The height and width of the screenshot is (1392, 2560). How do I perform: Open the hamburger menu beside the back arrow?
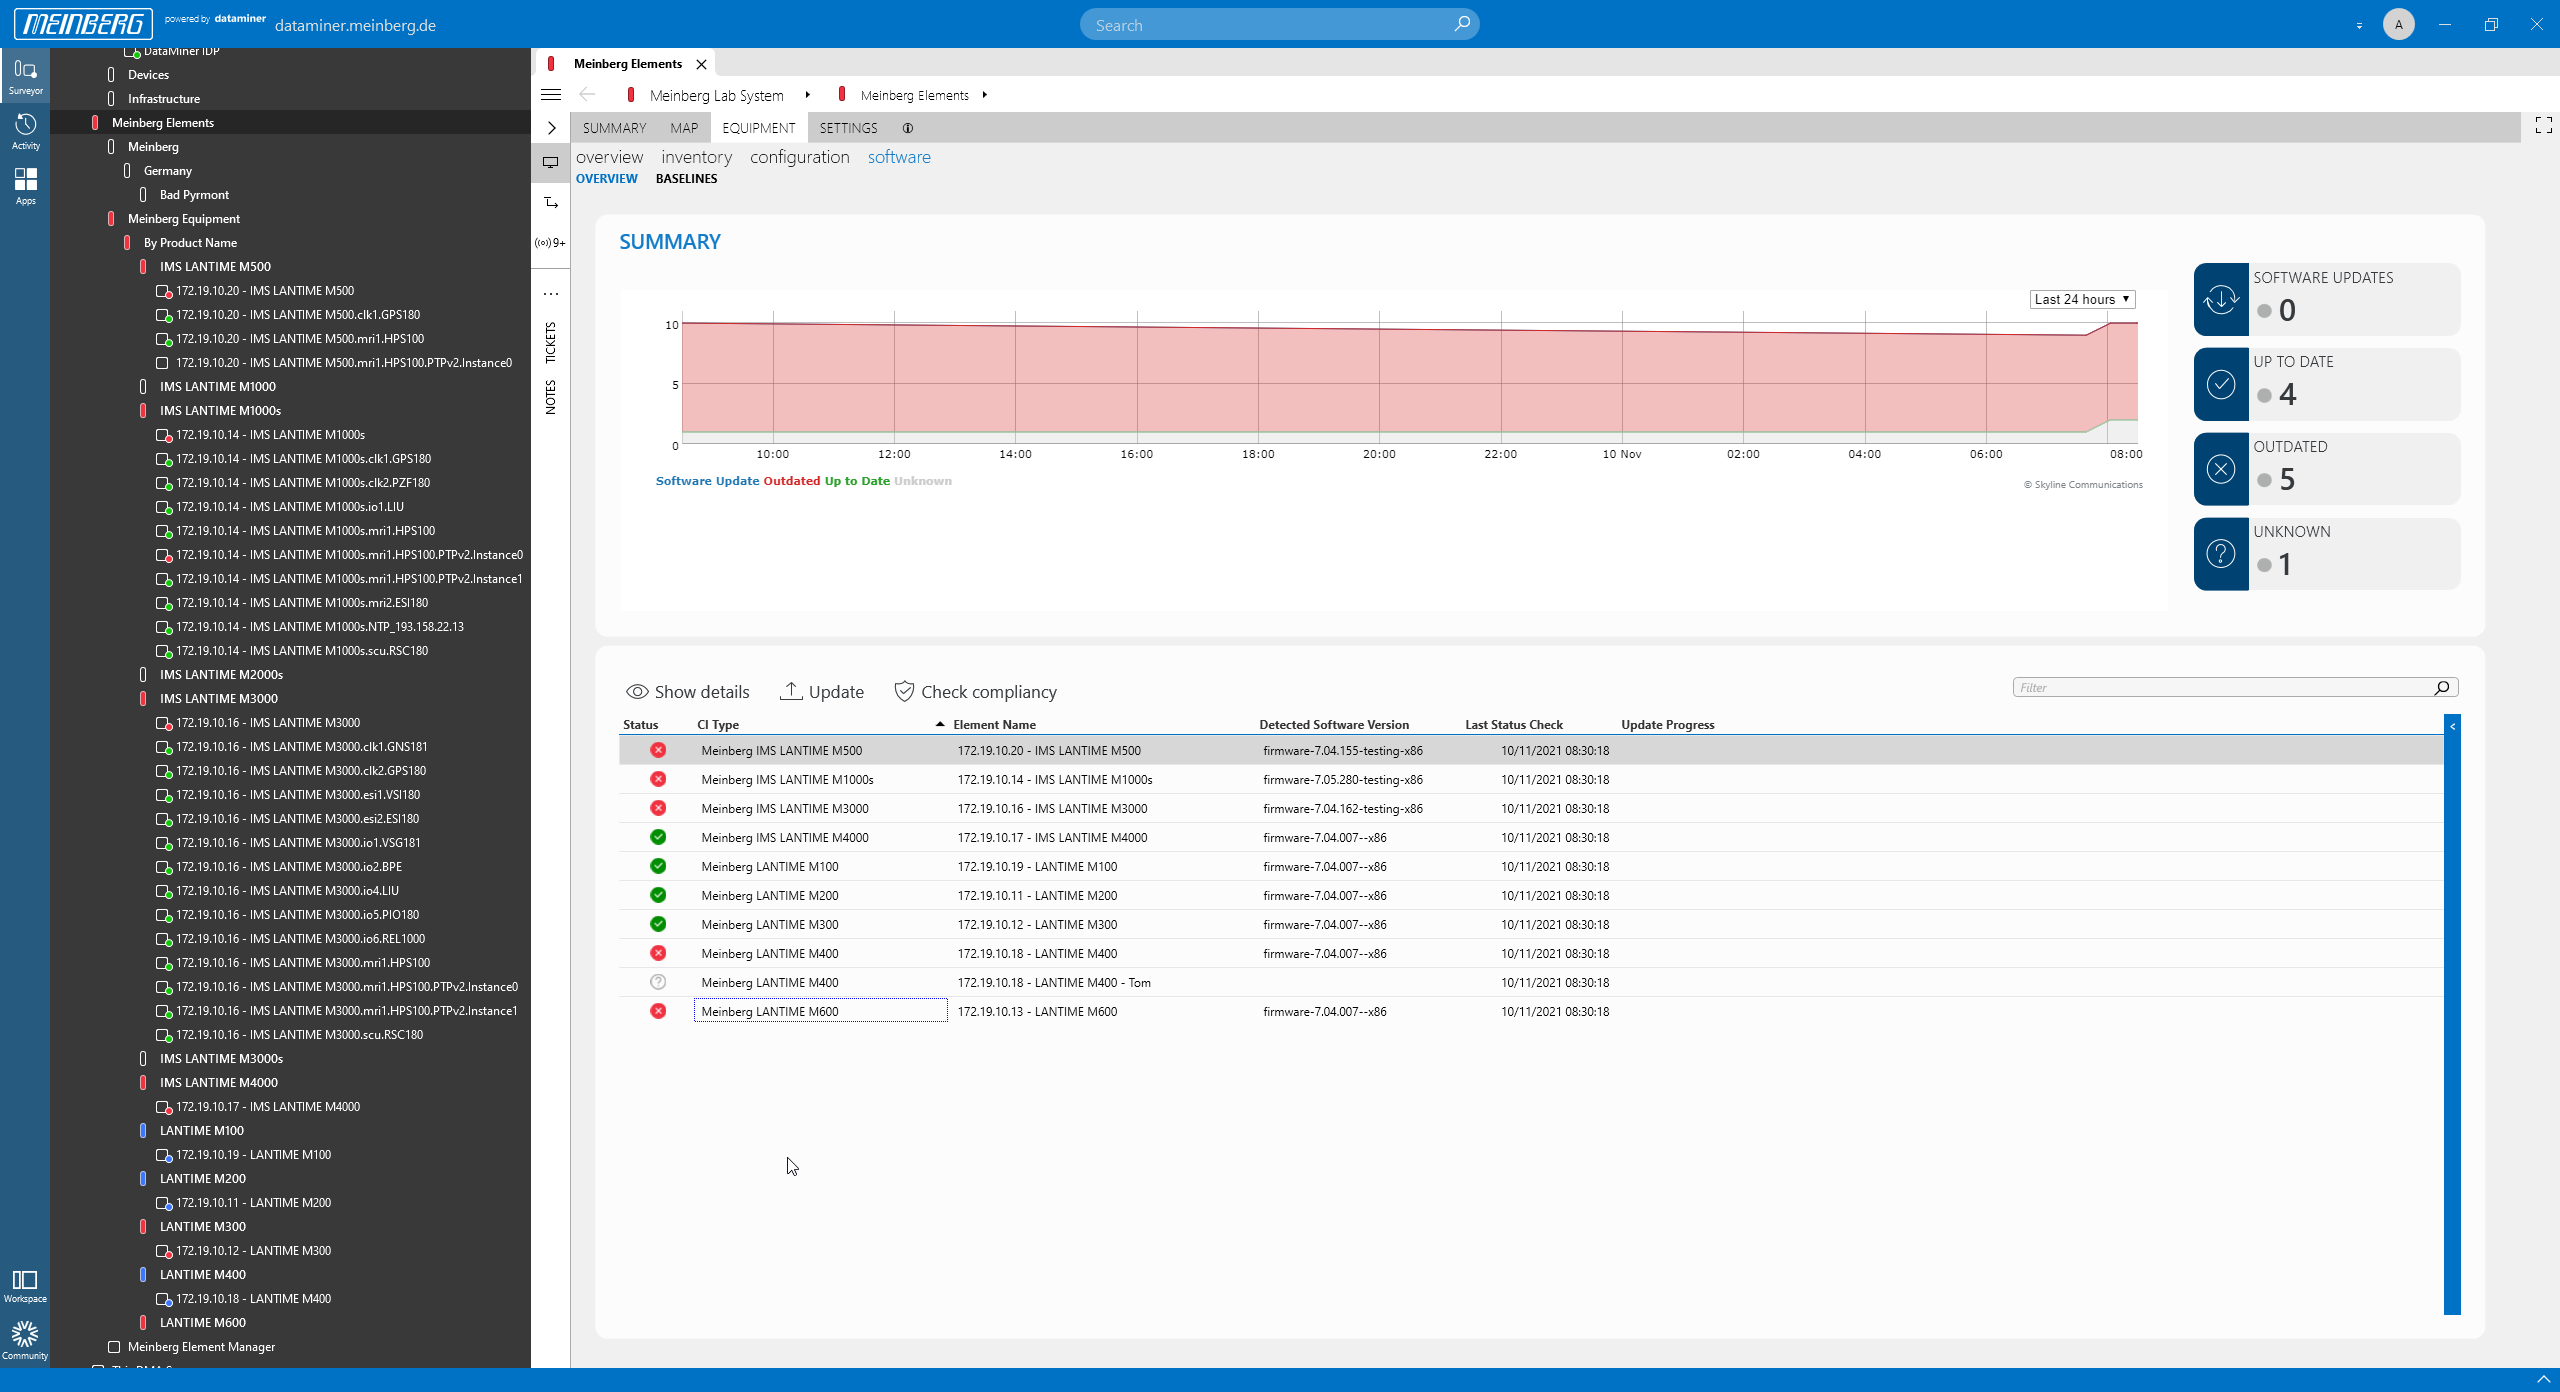click(x=551, y=95)
